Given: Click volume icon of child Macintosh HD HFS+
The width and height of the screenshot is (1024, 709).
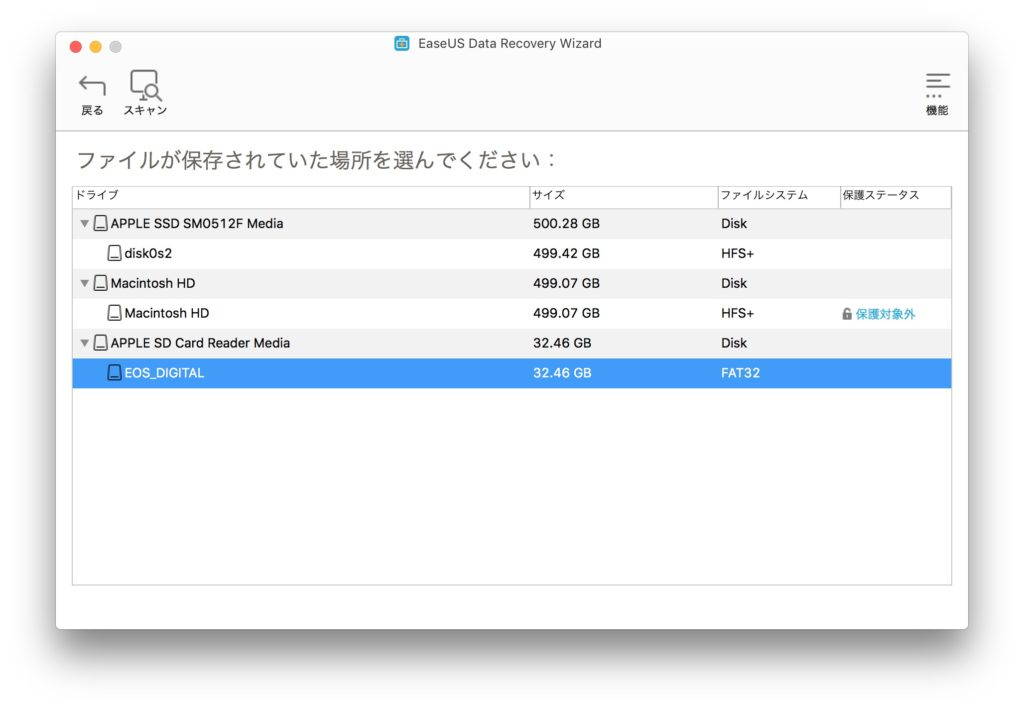Looking at the screenshot, I should 114,313.
